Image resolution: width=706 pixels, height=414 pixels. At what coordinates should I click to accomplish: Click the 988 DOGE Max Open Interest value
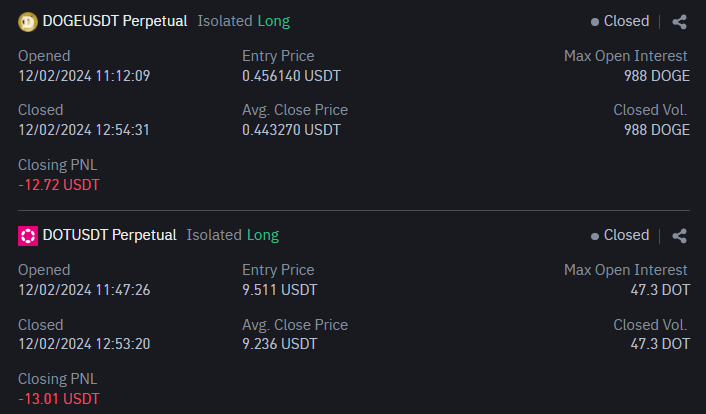point(657,76)
